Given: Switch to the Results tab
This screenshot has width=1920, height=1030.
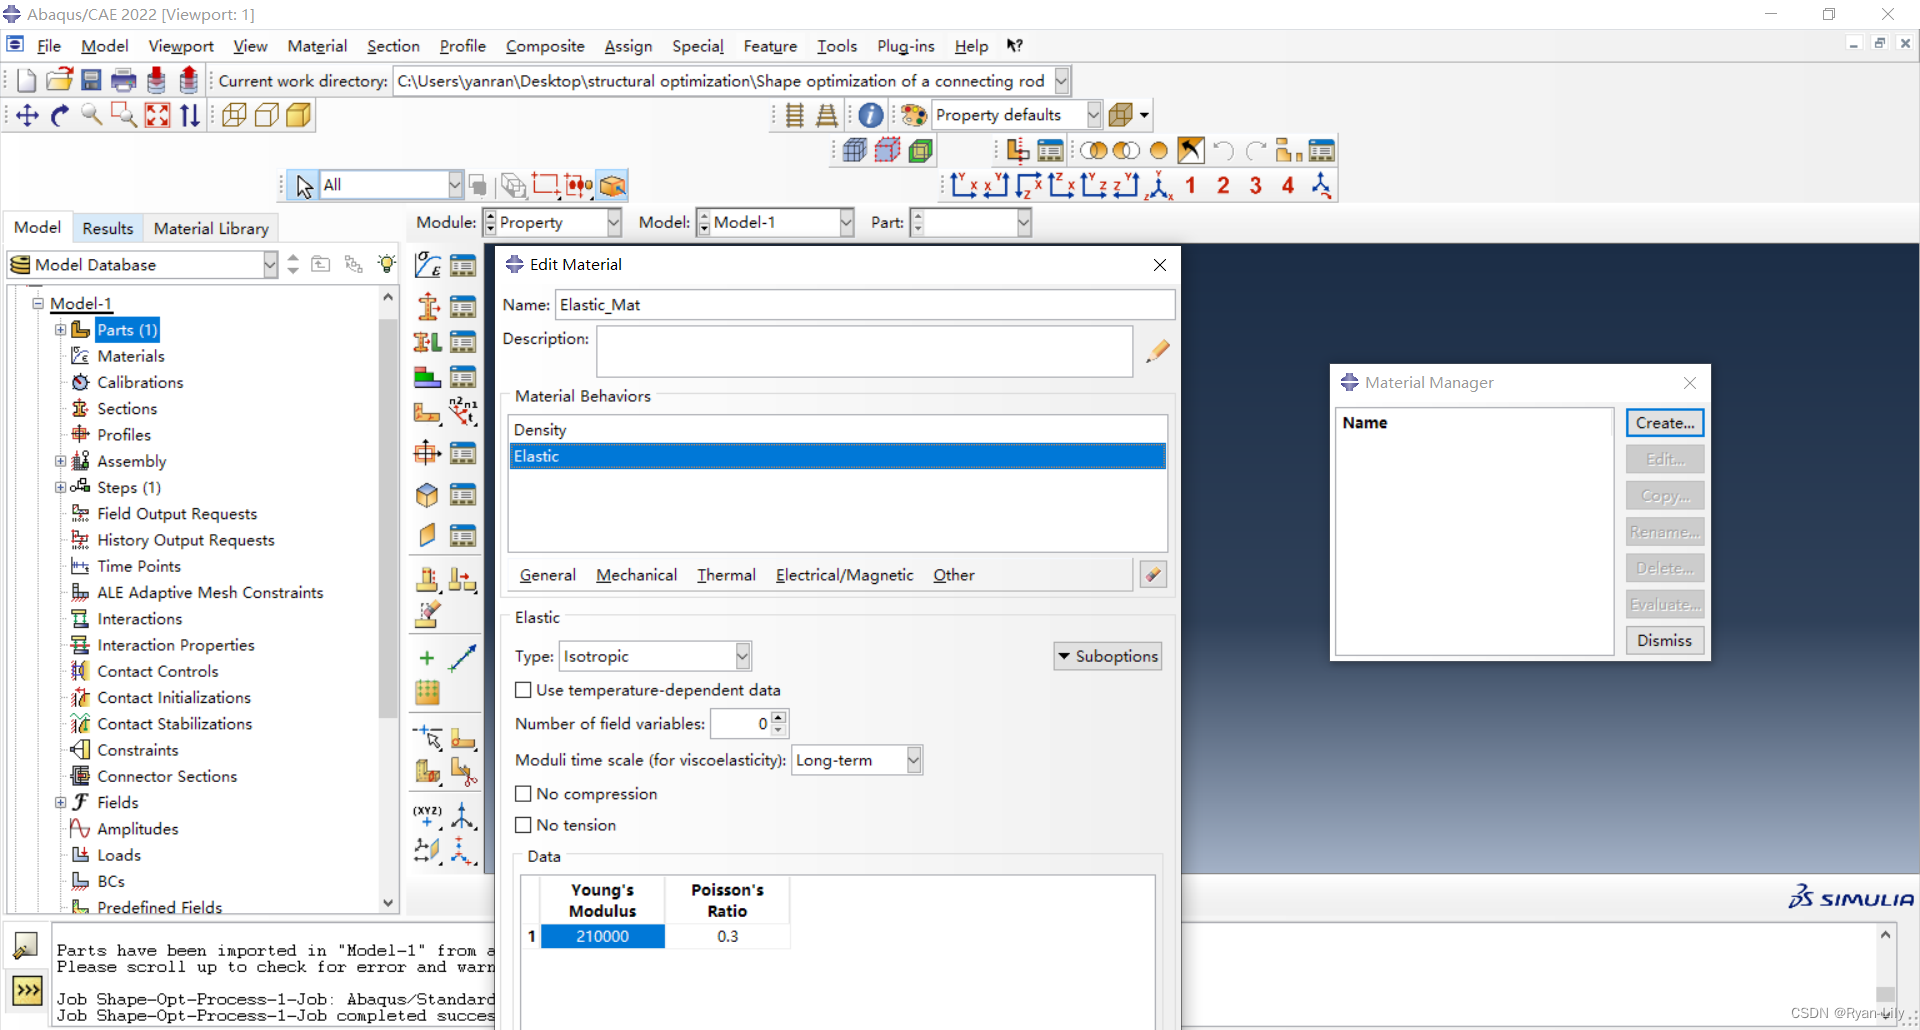Looking at the screenshot, I should [107, 228].
